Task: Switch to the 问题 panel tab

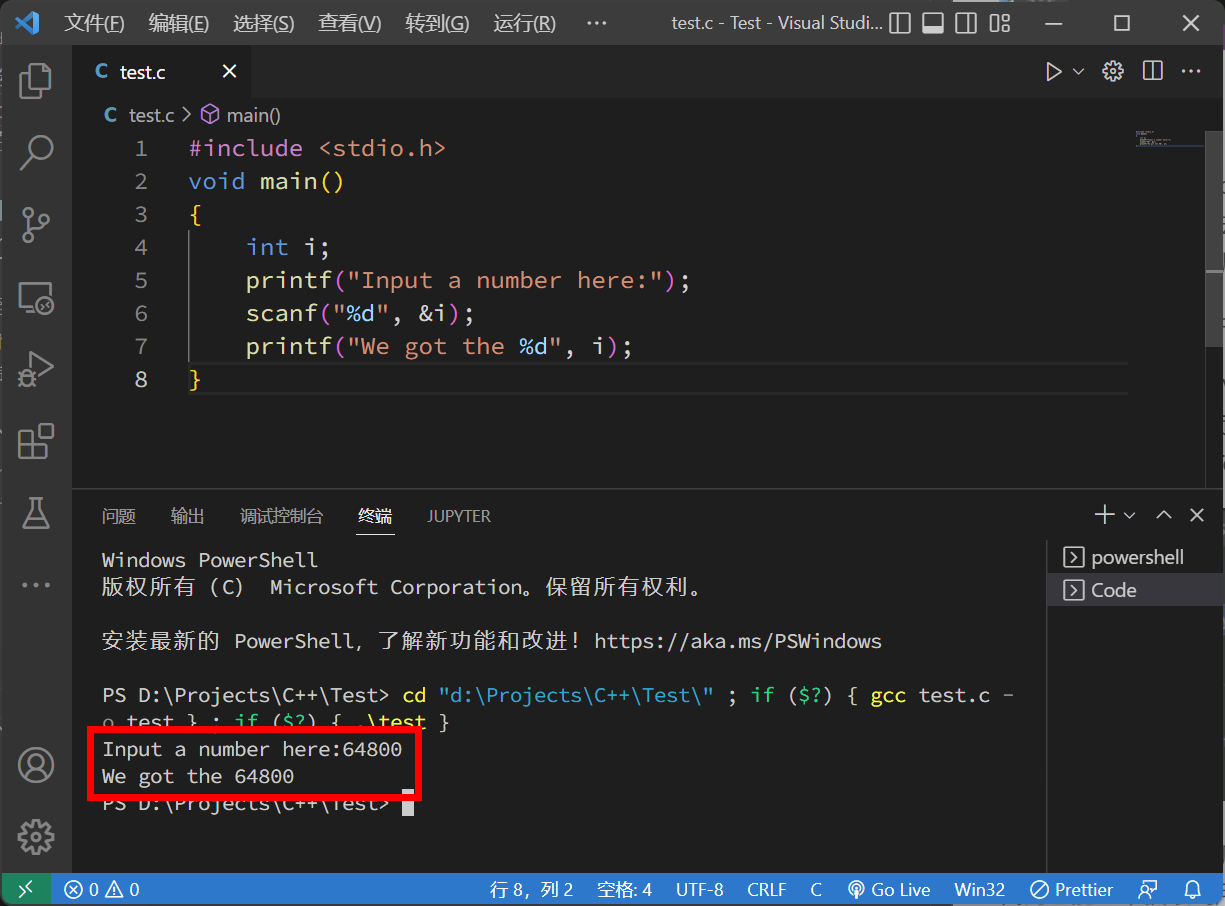Action: point(119,516)
